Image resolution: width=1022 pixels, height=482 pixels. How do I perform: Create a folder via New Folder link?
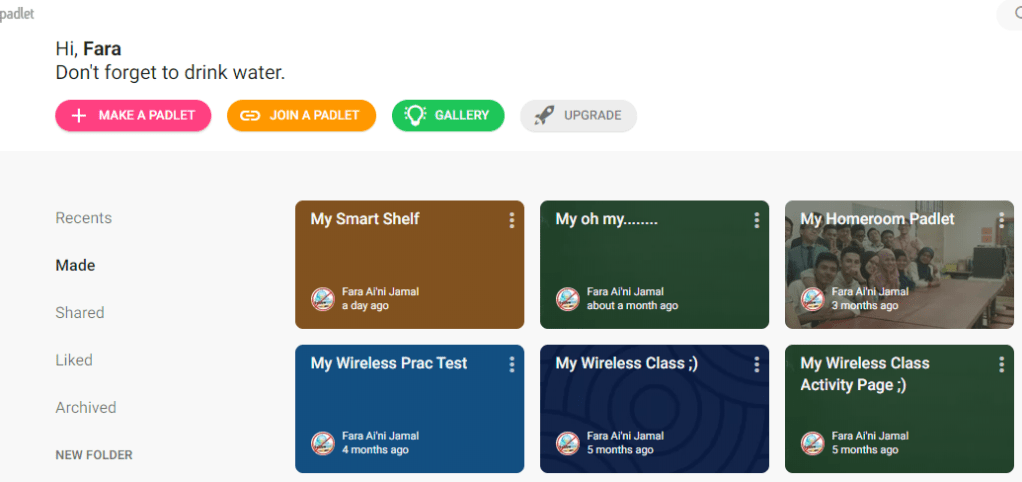tap(94, 455)
